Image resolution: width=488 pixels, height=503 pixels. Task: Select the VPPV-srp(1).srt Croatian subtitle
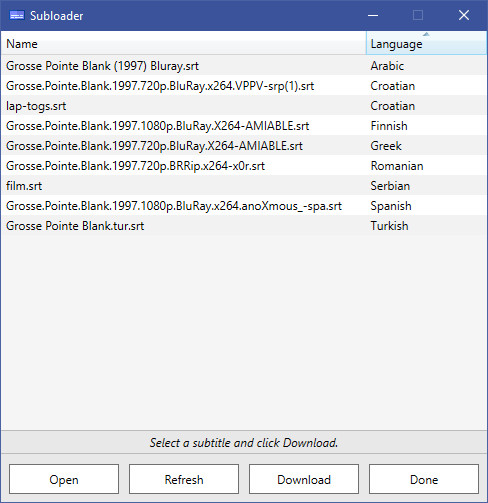[x=244, y=86]
